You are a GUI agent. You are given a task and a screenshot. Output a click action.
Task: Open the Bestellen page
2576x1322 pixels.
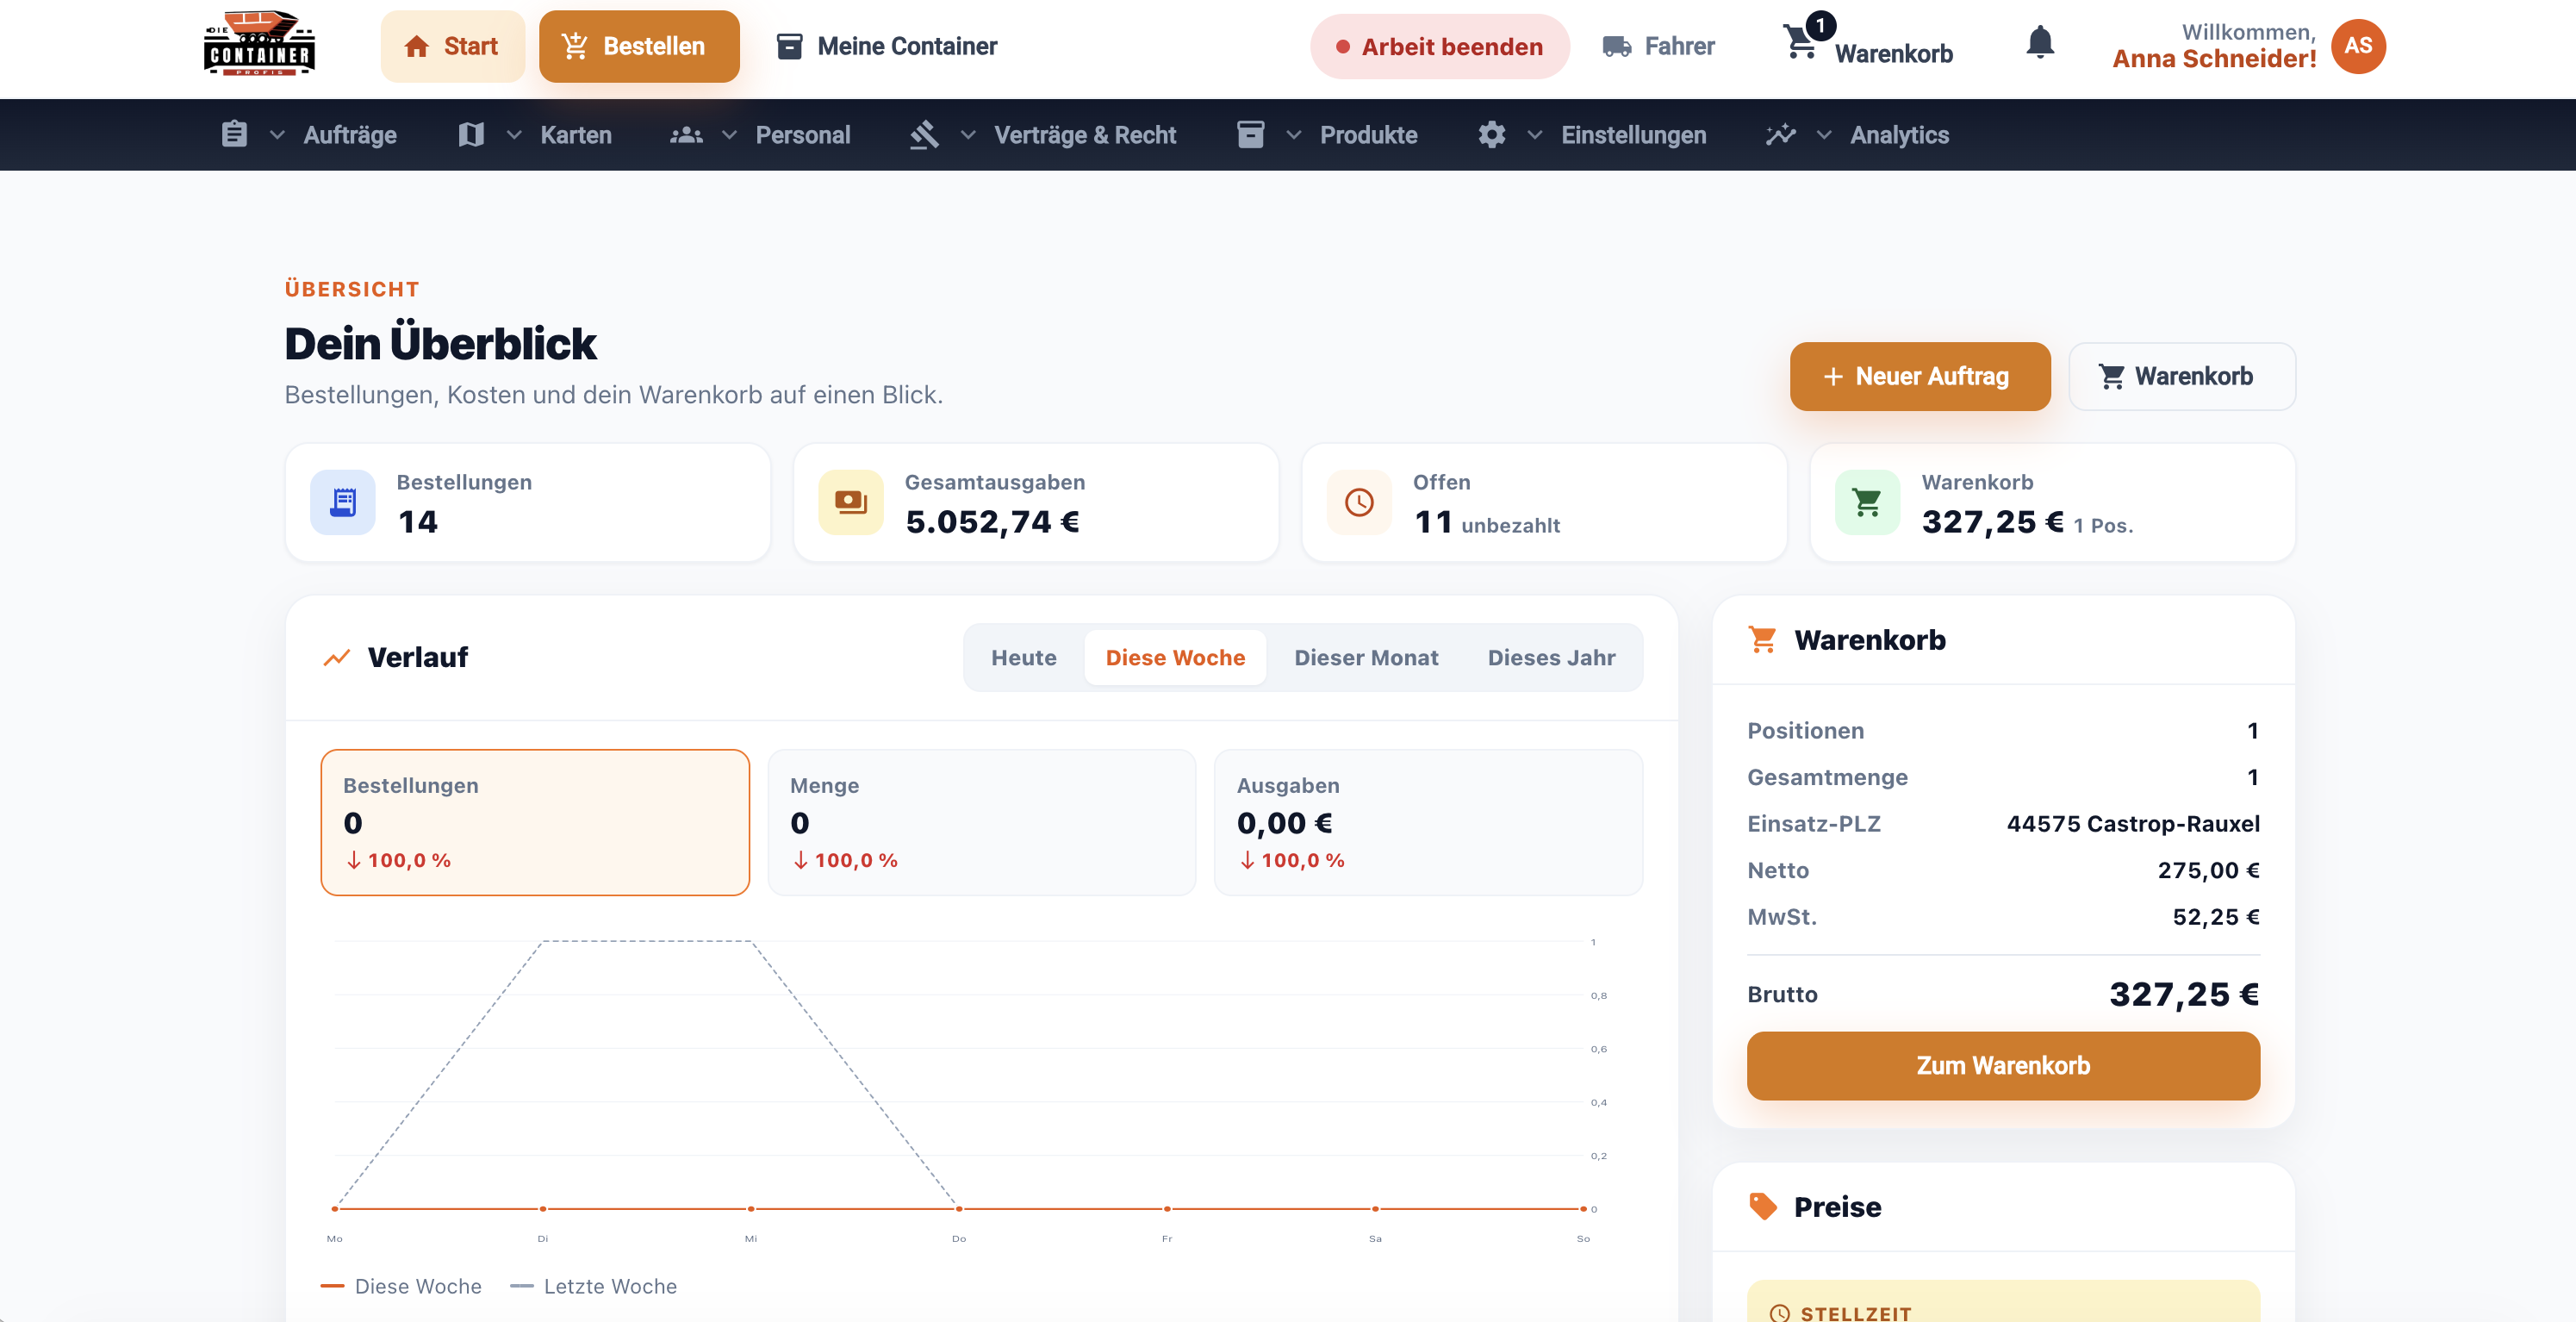click(639, 46)
